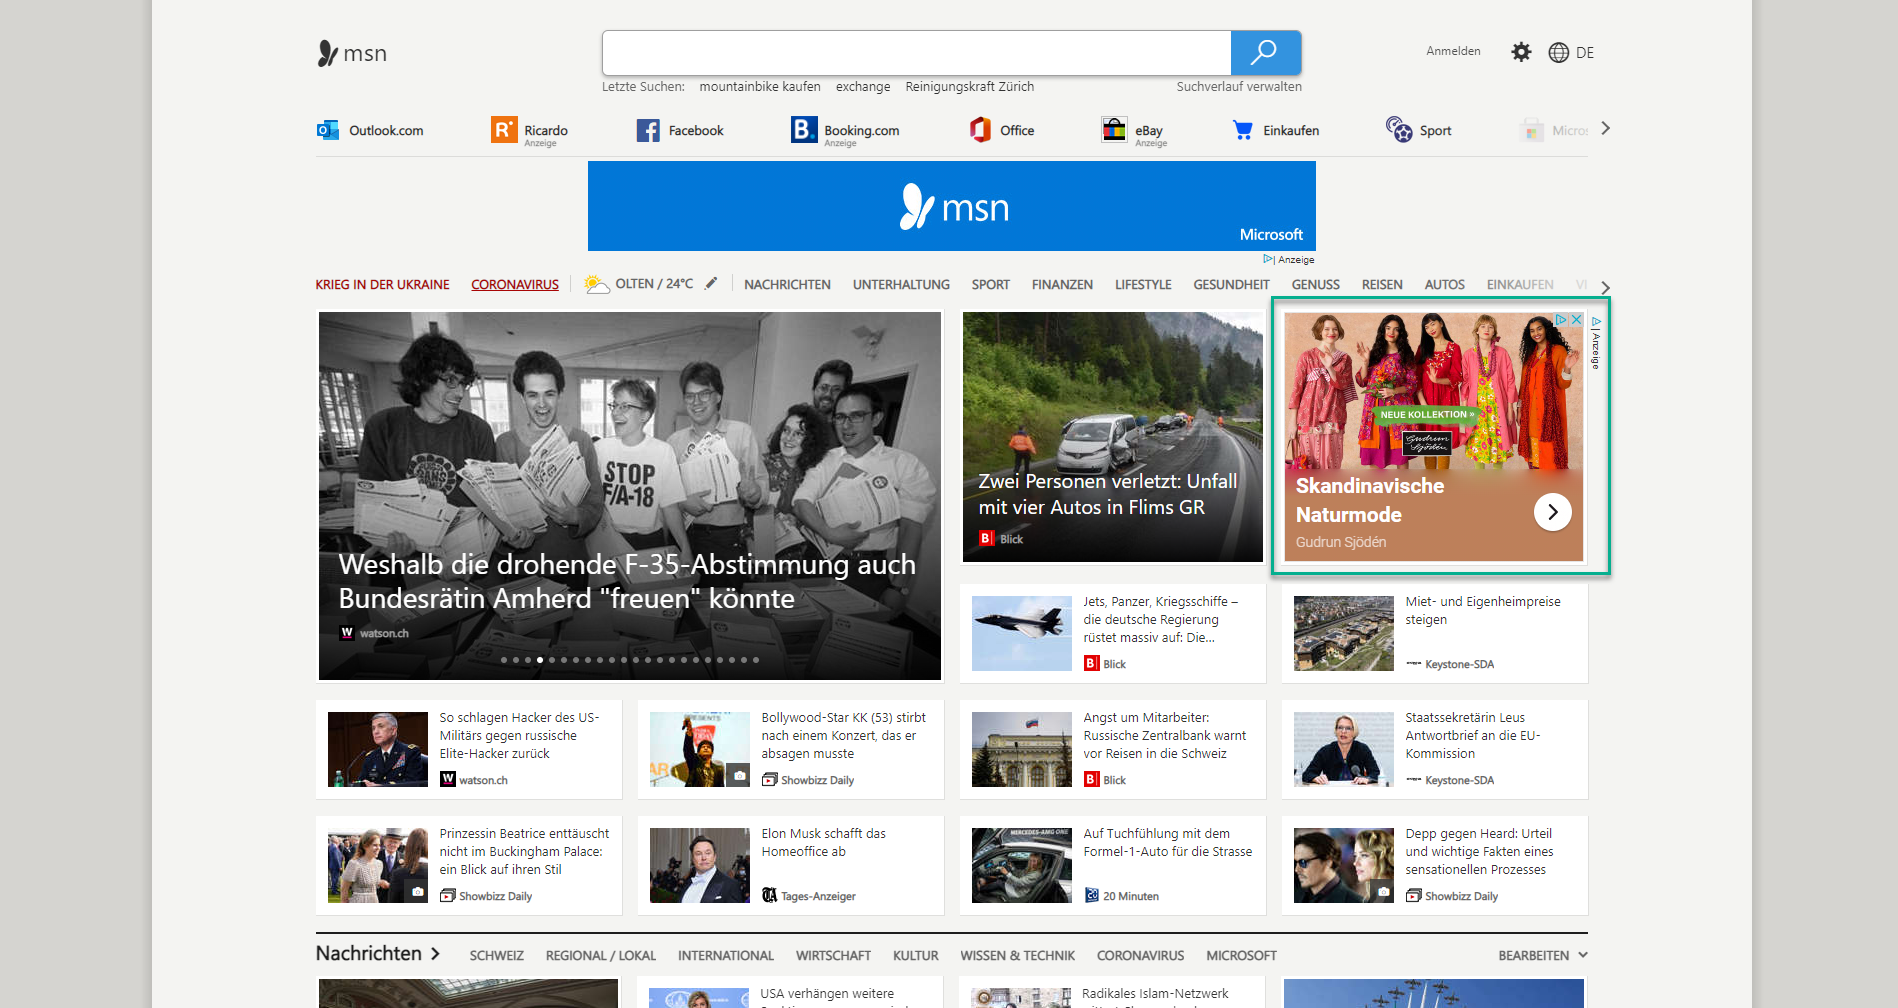Click the camera icon on Depp gegen Heard thumbnail
The width and height of the screenshot is (1898, 1008).
click(1383, 891)
